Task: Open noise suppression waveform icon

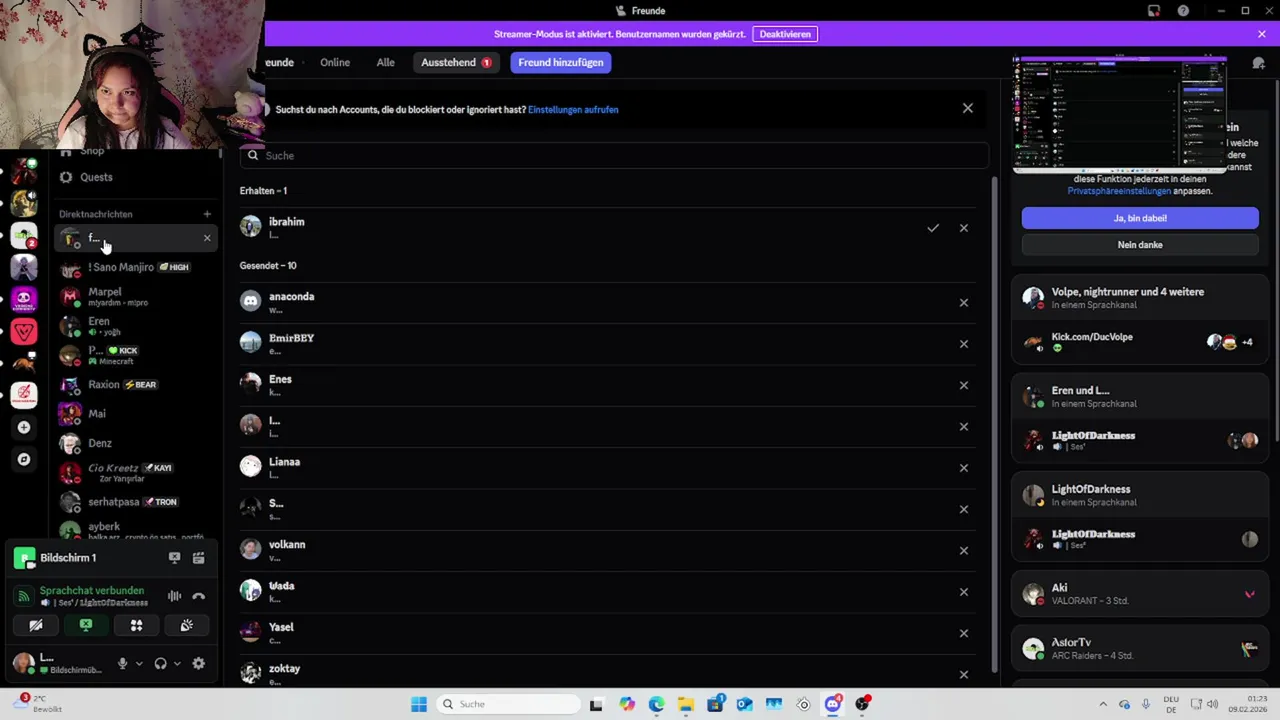Action: pos(174,596)
